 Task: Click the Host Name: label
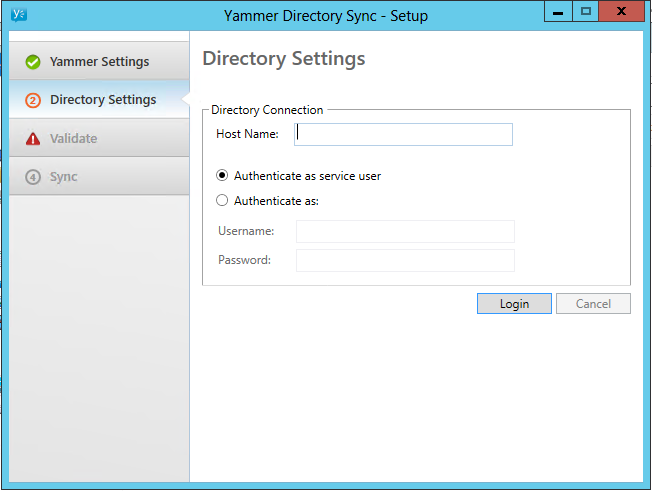pos(247,134)
